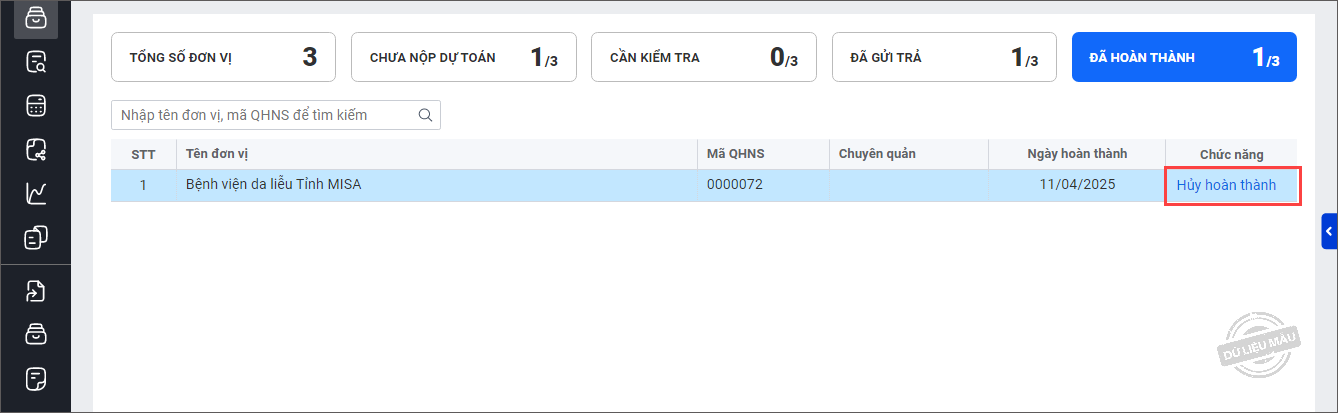The image size is (1338, 413).
Task: Click the document import arrow icon in sidebar
Action: [36, 292]
